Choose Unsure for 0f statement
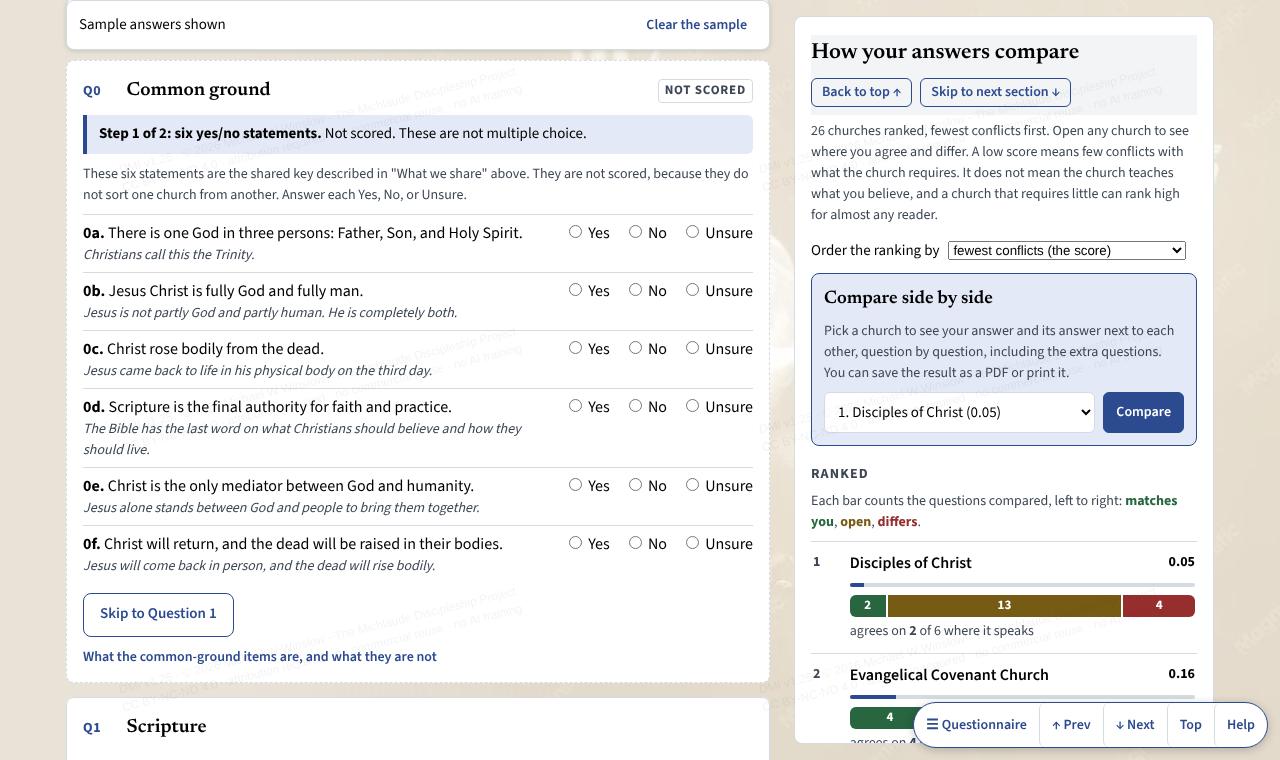1280x760 pixels. click(692, 543)
